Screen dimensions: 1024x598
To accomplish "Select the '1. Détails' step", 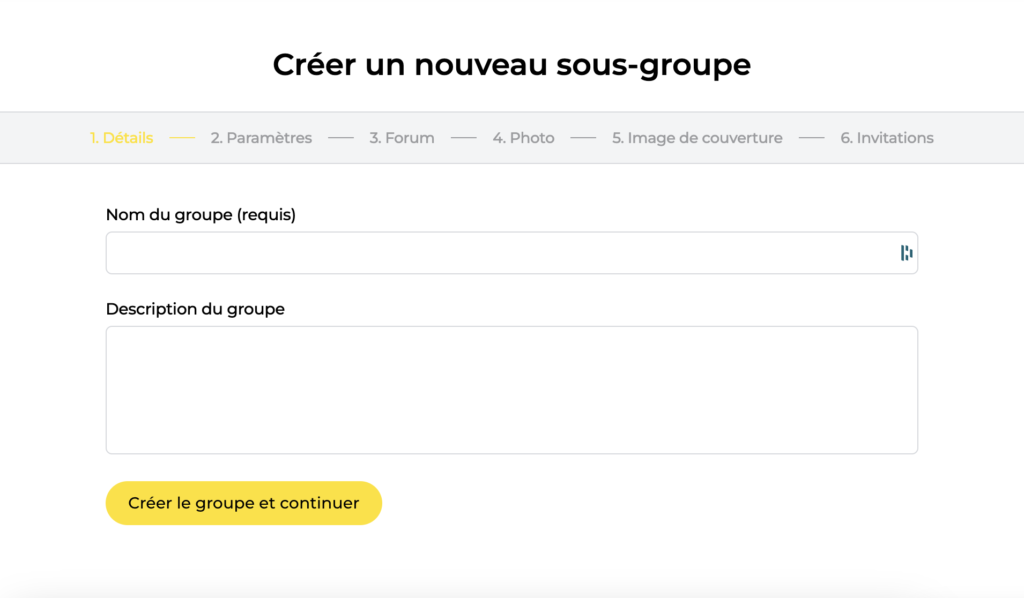I will 121,138.
